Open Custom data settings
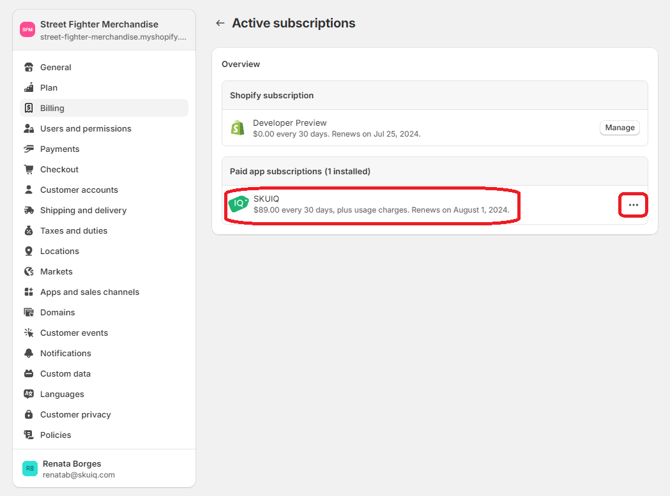The image size is (670, 496). coord(104,374)
